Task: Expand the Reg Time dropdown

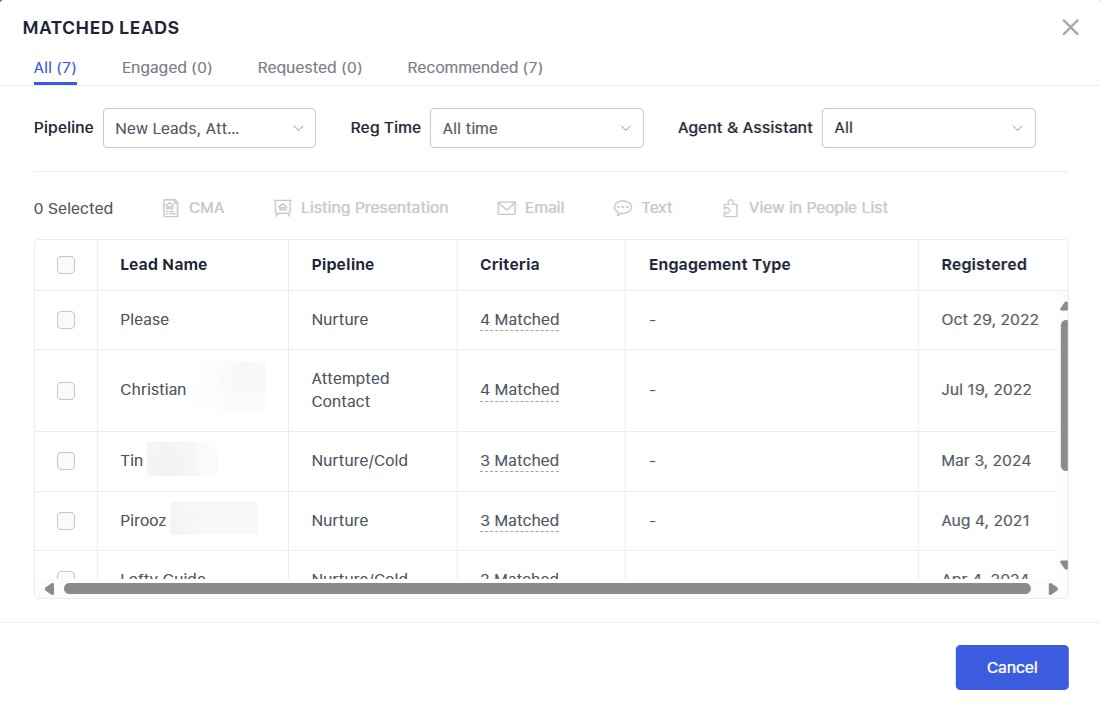Action: pos(536,128)
